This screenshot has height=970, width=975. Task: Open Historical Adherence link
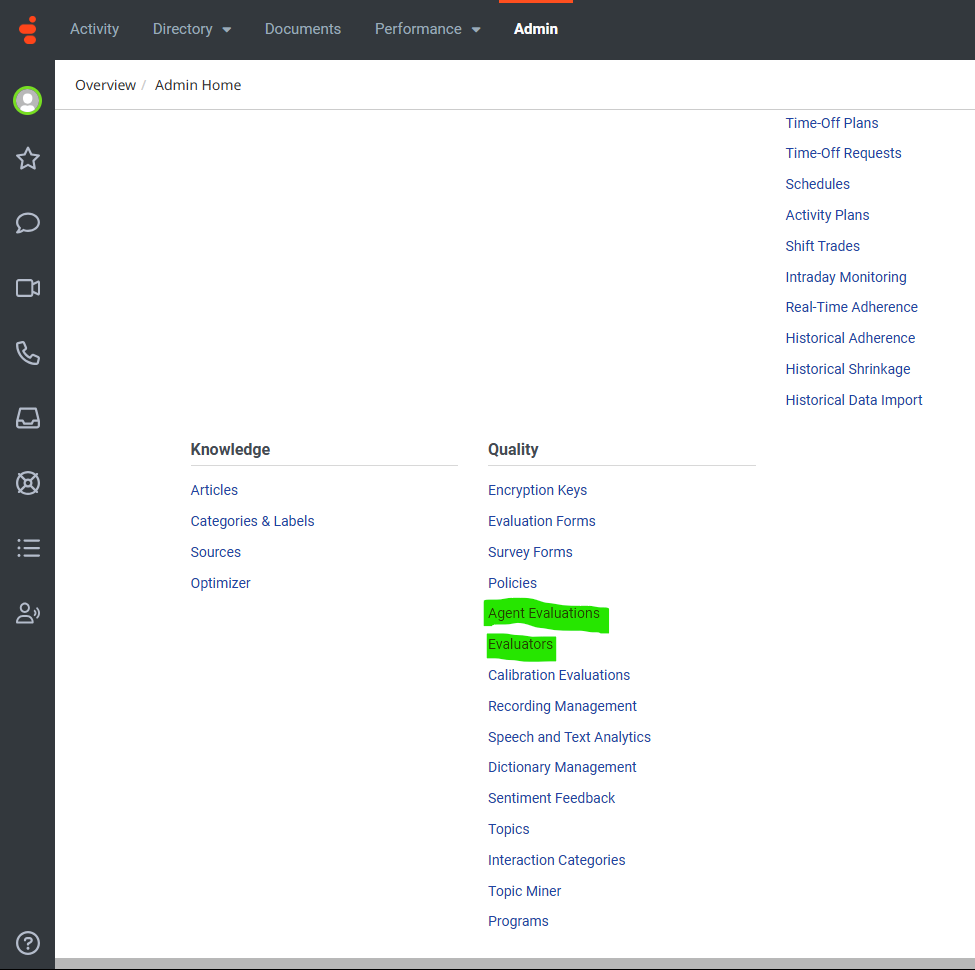(850, 338)
